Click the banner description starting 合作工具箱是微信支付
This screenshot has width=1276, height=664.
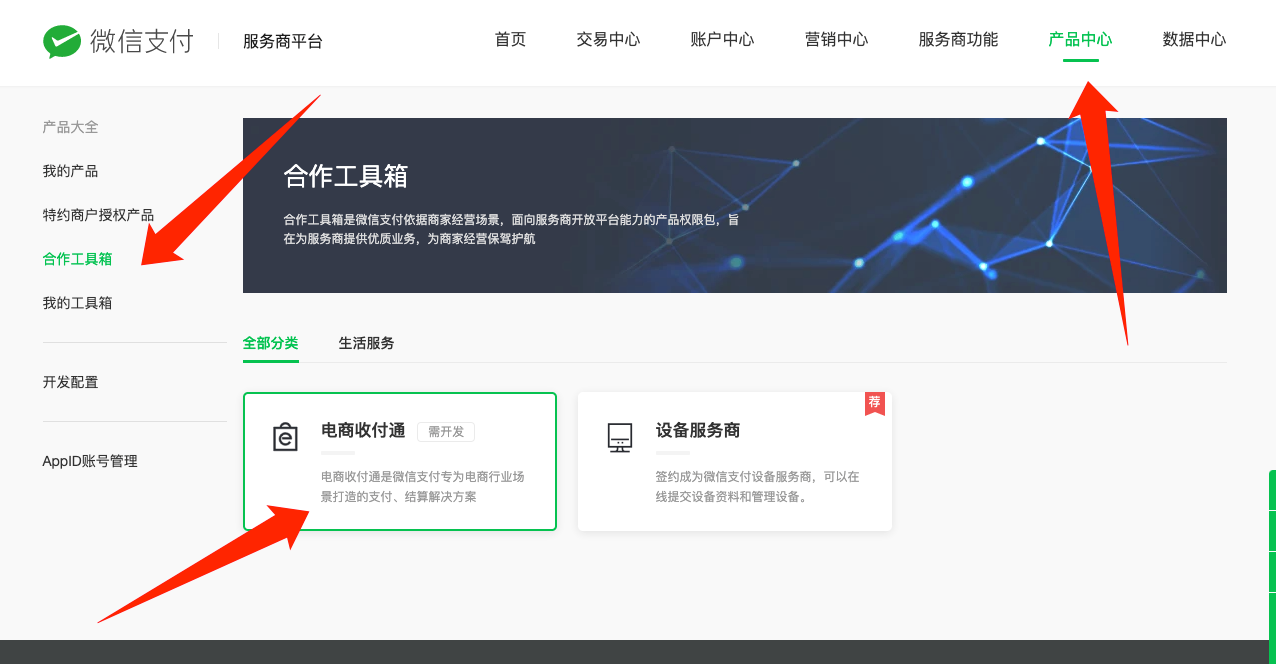coord(511,229)
